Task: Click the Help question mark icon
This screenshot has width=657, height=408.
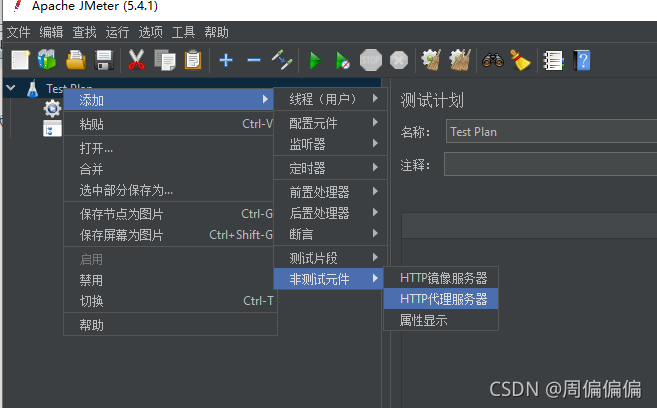Action: (x=582, y=60)
